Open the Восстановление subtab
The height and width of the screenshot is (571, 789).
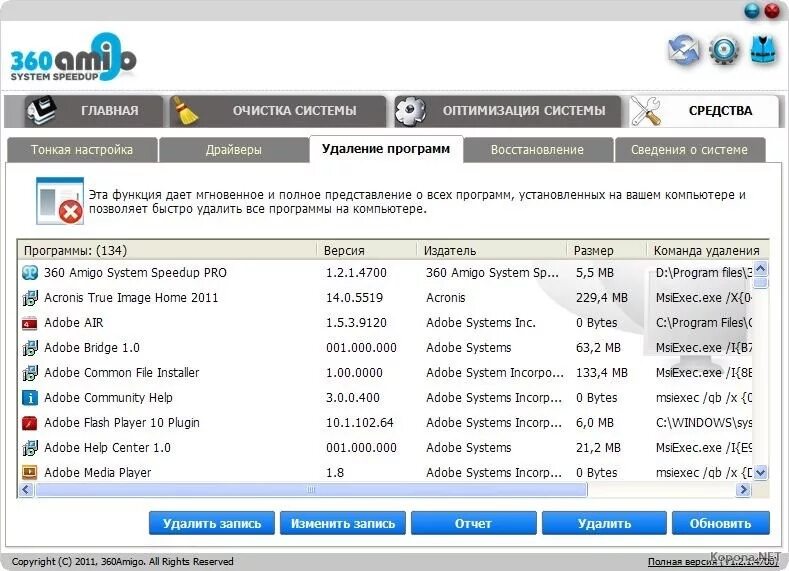pyautogui.click(x=538, y=150)
